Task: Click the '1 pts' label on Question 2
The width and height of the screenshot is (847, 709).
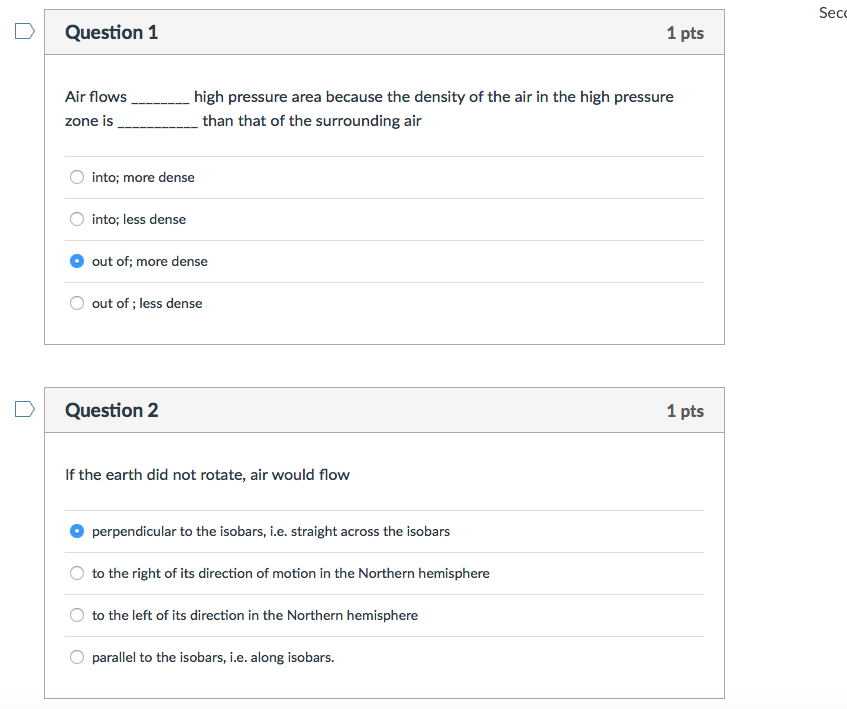Action: click(685, 409)
